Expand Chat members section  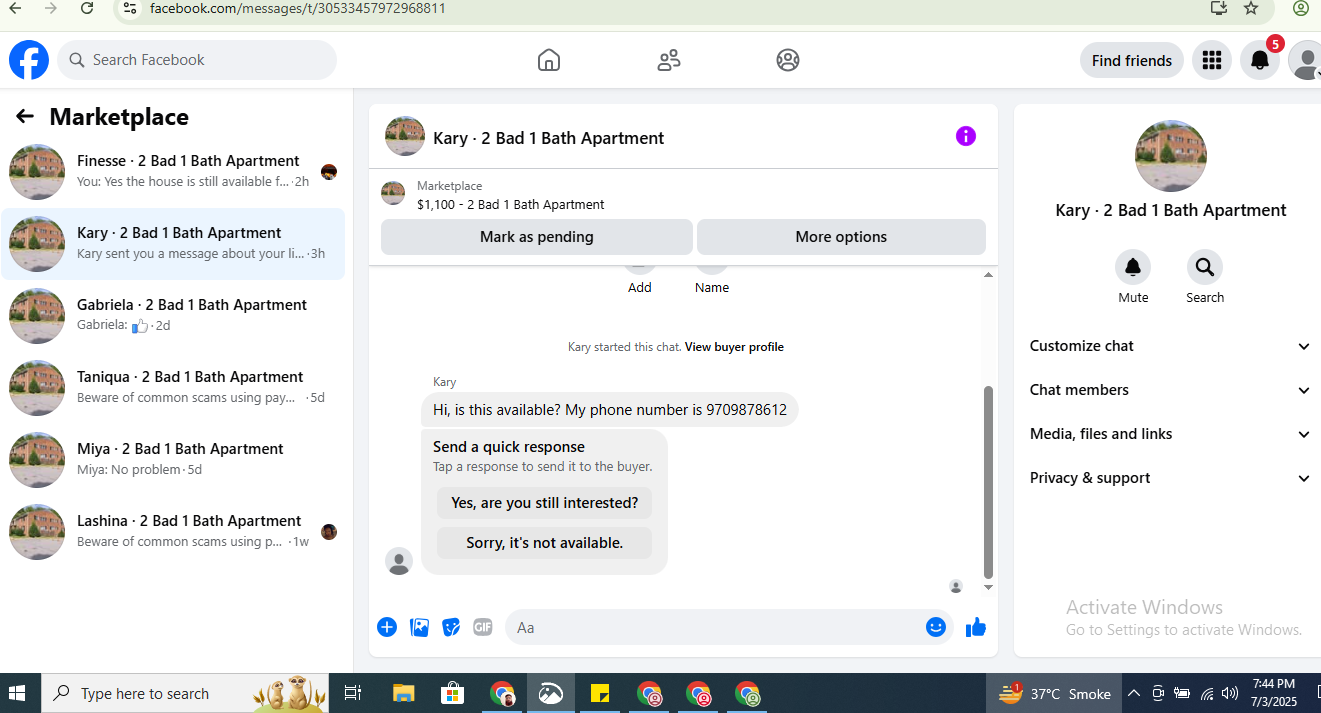point(1170,390)
